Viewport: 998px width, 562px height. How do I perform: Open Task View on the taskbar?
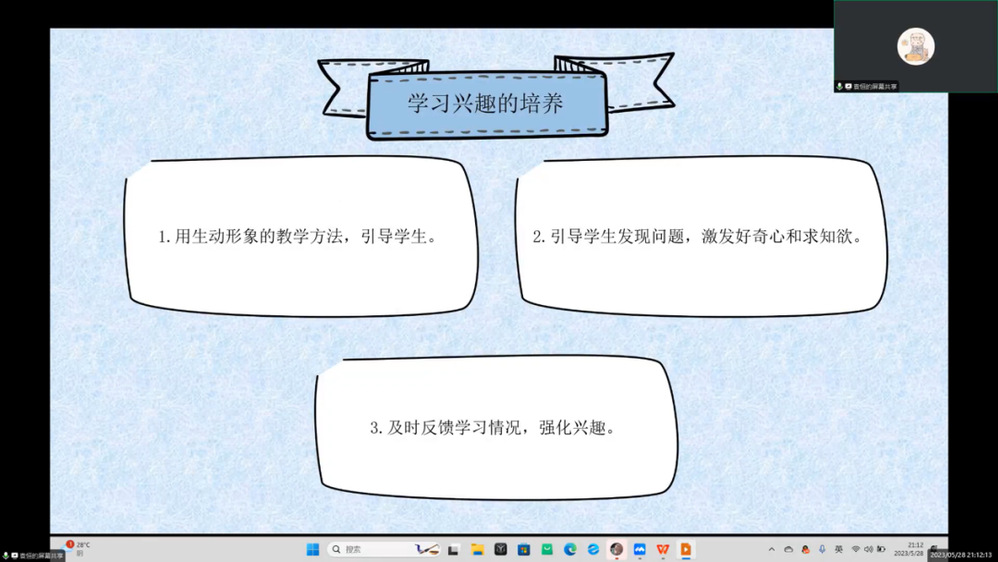tap(453, 549)
